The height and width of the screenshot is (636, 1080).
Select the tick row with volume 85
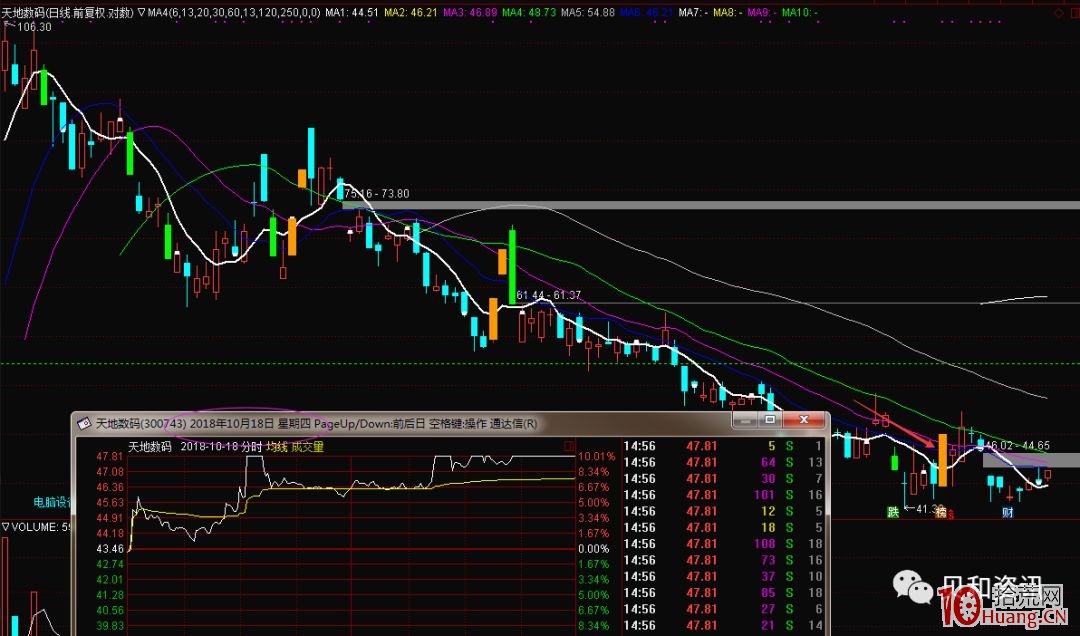(723, 593)
